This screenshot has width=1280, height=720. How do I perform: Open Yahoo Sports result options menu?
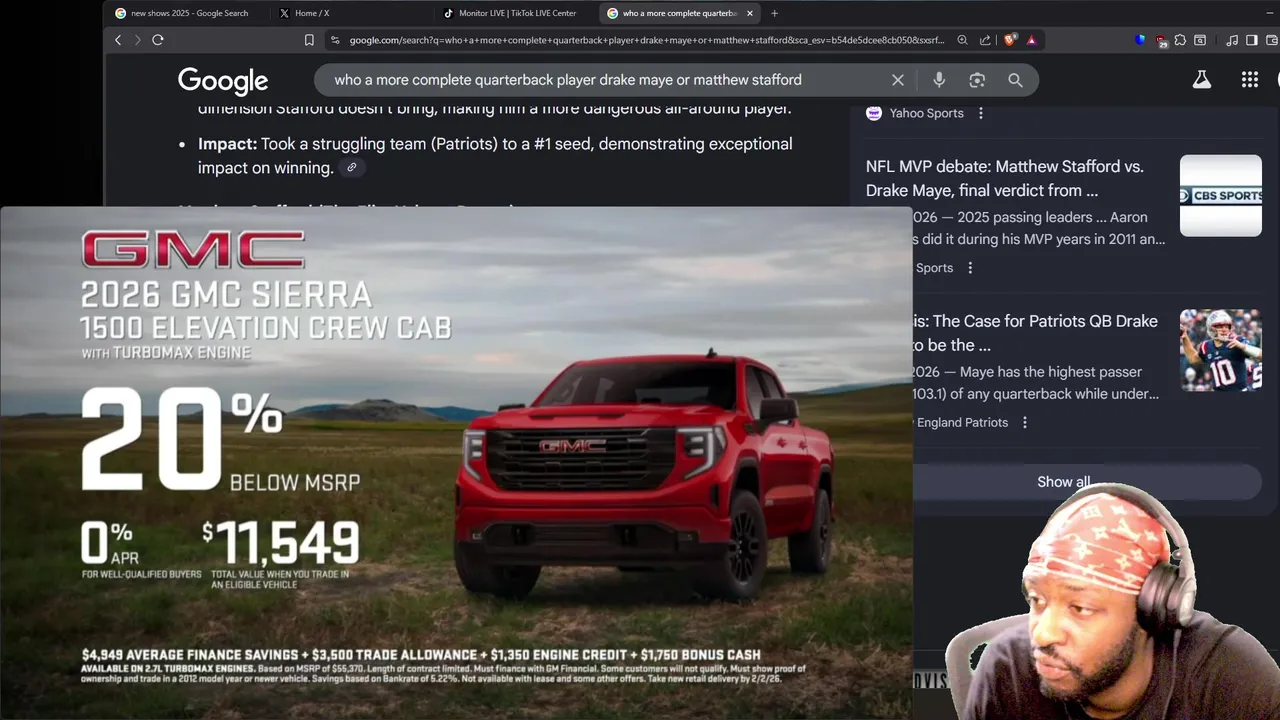pos(981,113)
